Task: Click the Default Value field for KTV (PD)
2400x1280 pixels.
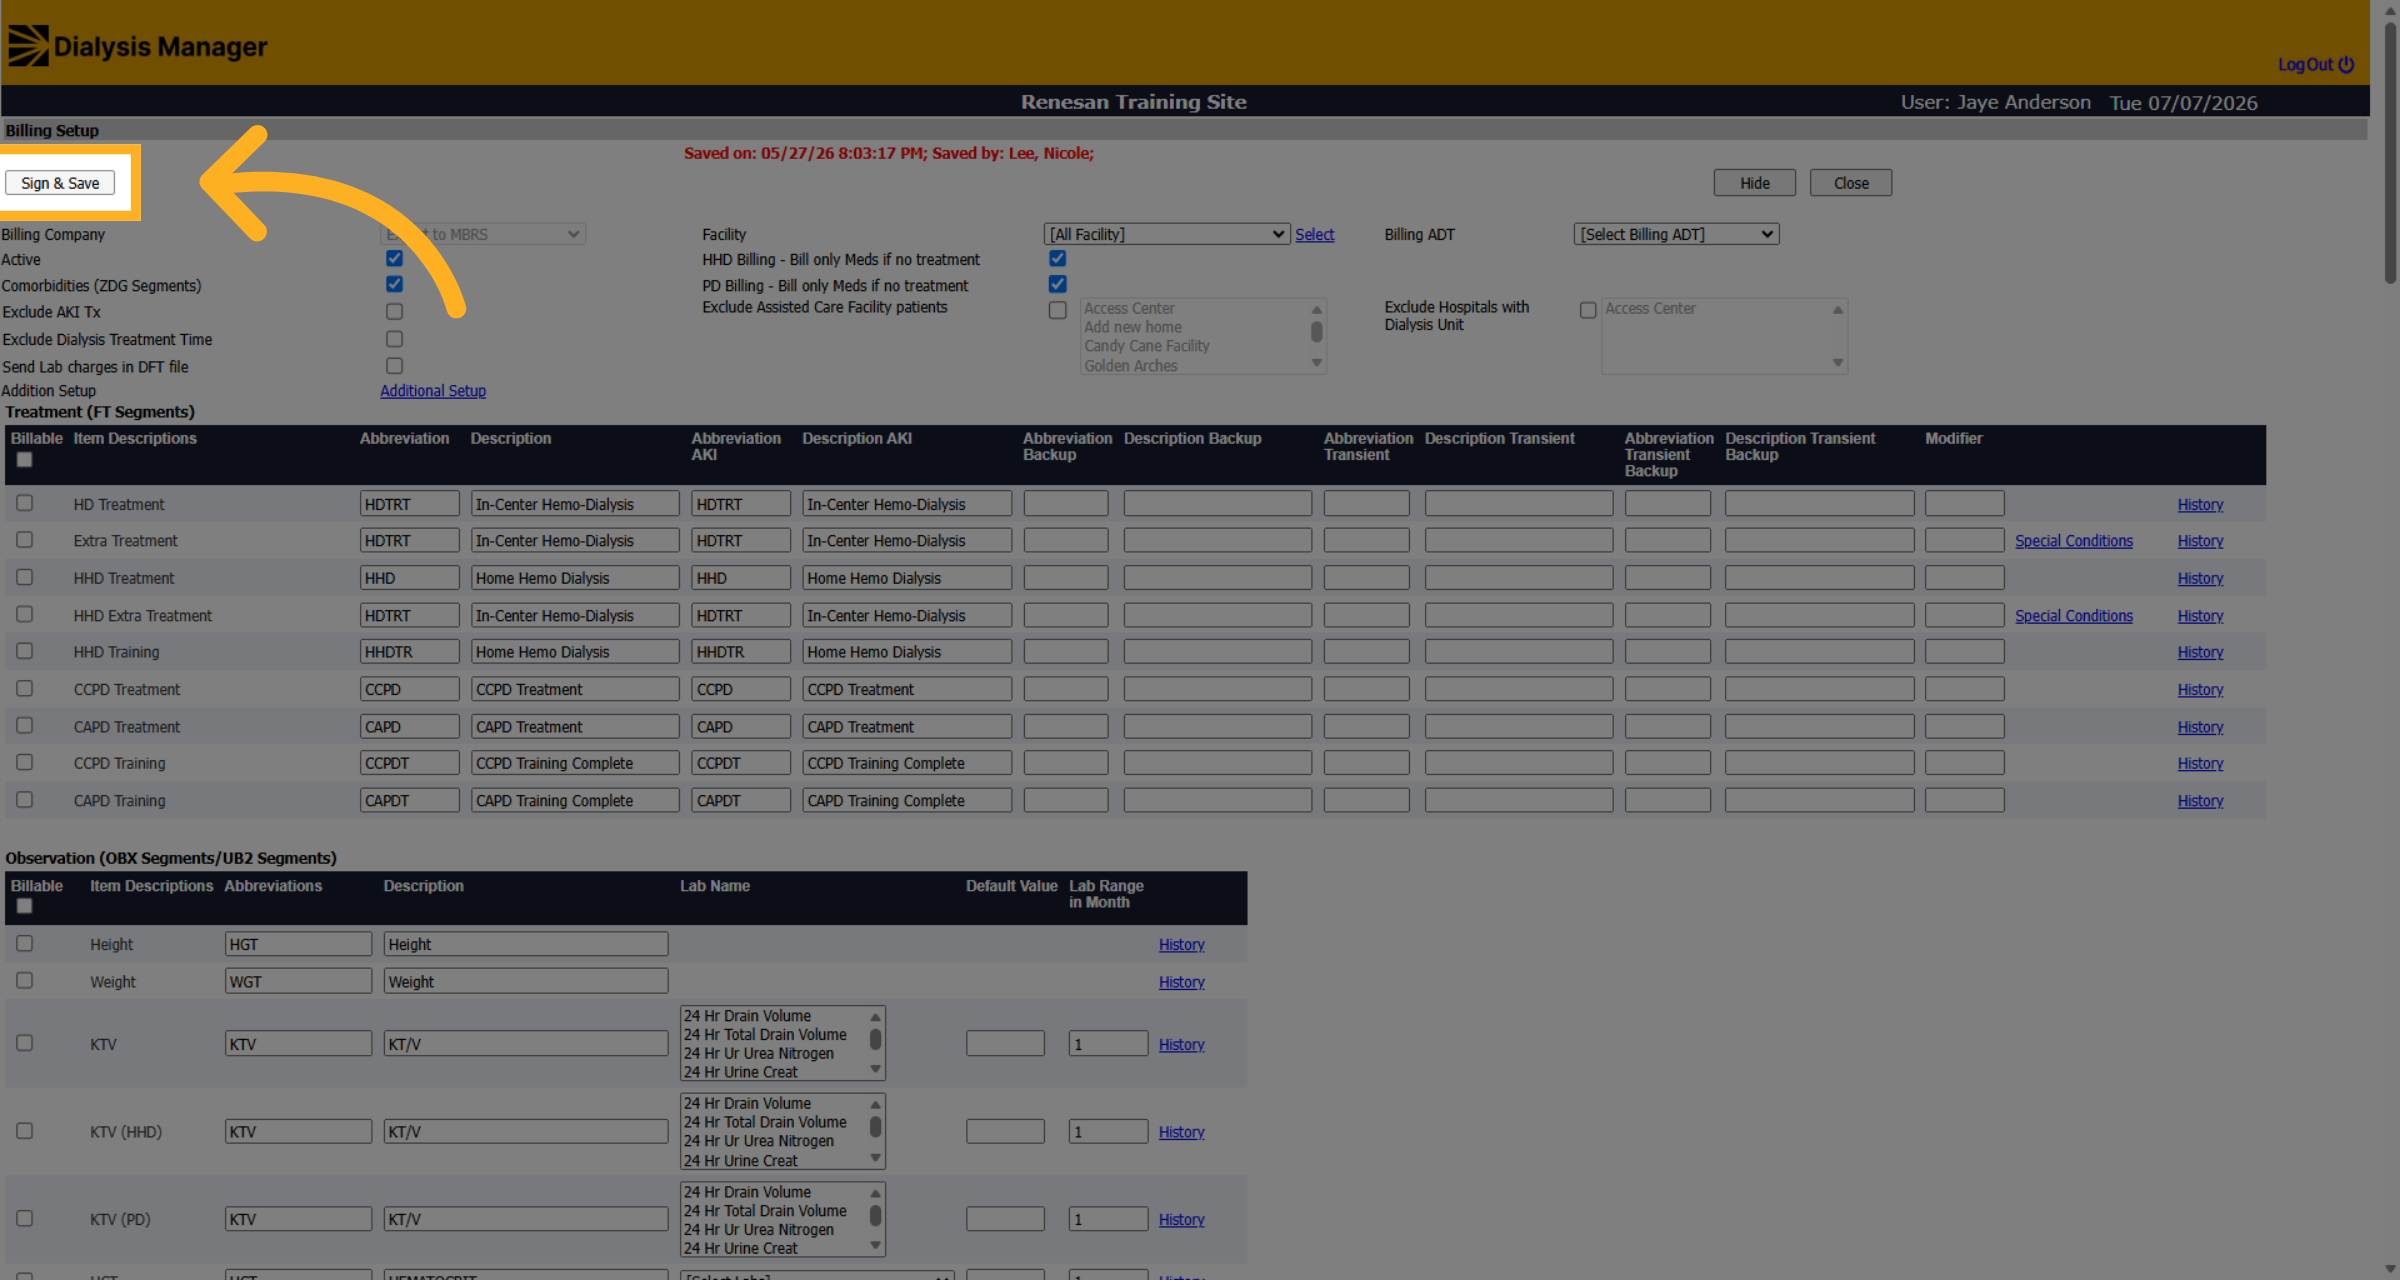Action: click(1005, 1219)
